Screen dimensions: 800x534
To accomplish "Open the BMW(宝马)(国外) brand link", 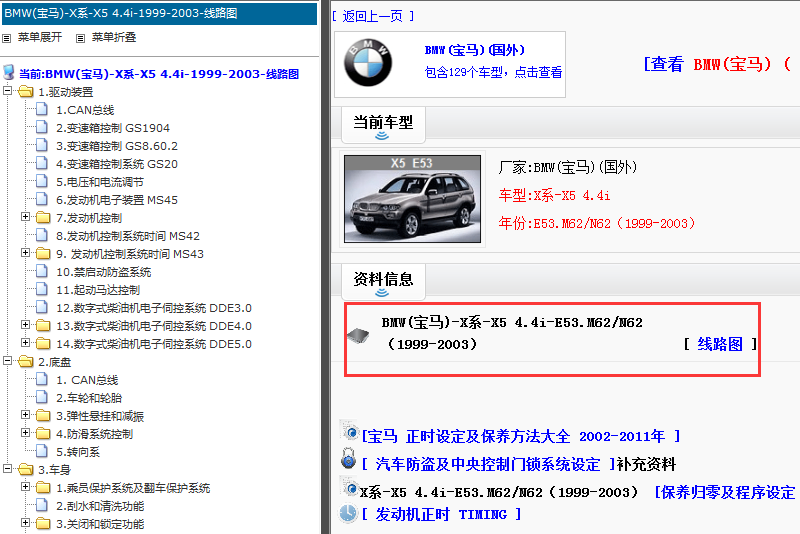I will [x=474, y=50].
